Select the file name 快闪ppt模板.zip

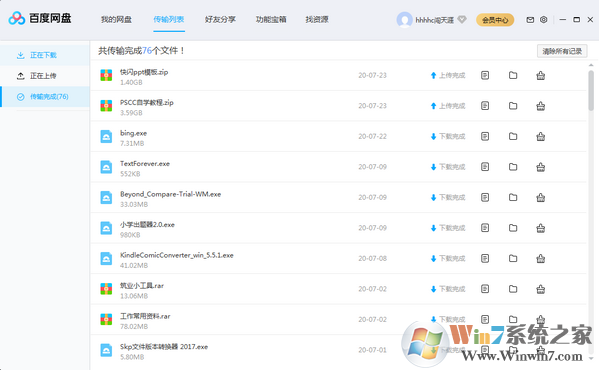[144, 72]
